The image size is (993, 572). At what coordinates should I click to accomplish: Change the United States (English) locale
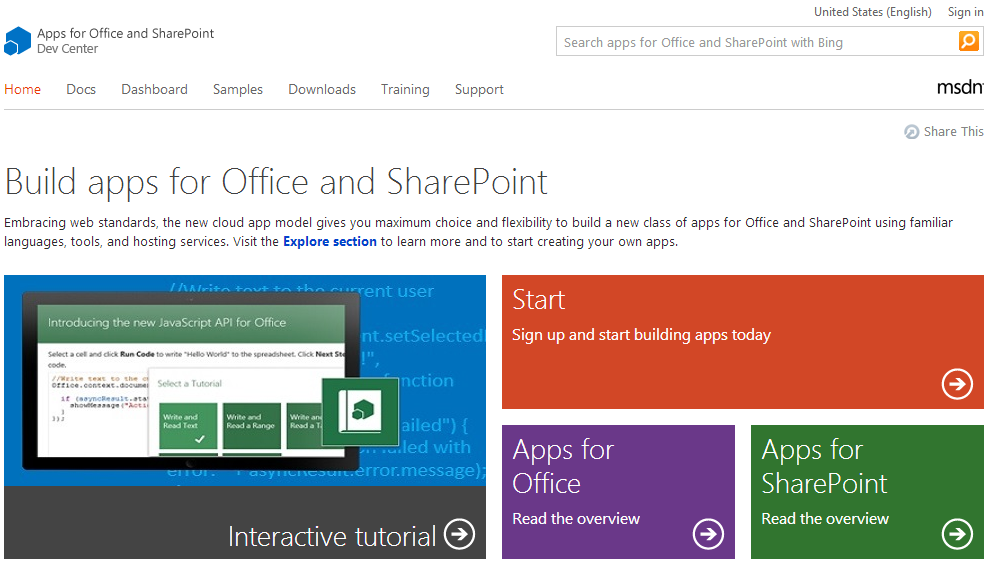tap(872, 12)
